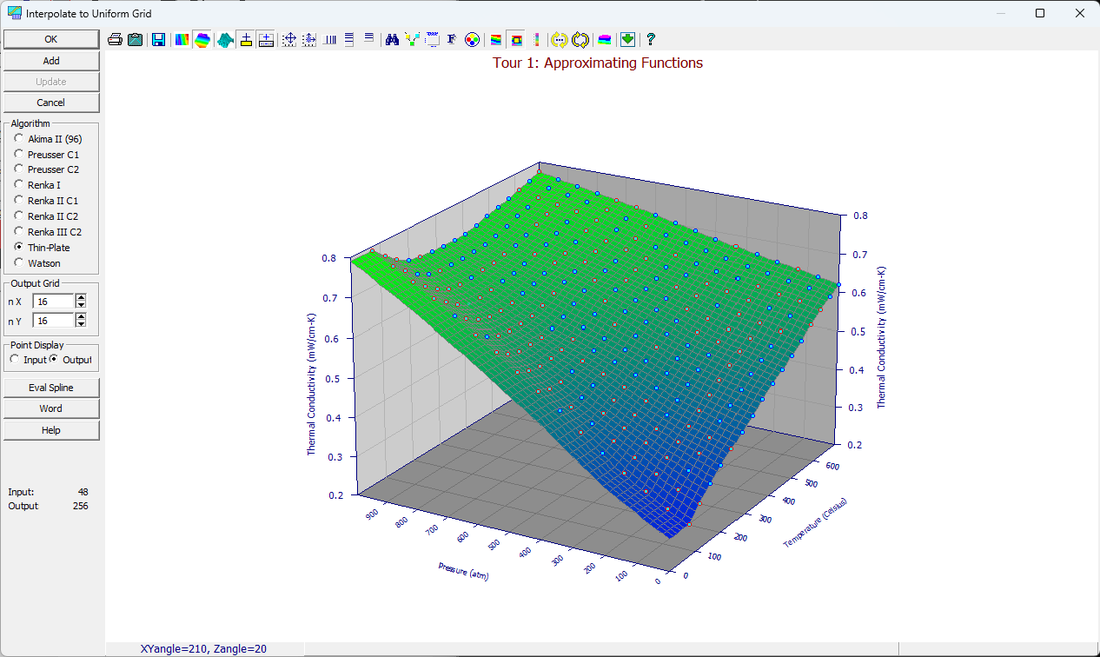Click the node tree icon after the binoculars
This screenshot has width=1100, height=657.
click(412, 40)
